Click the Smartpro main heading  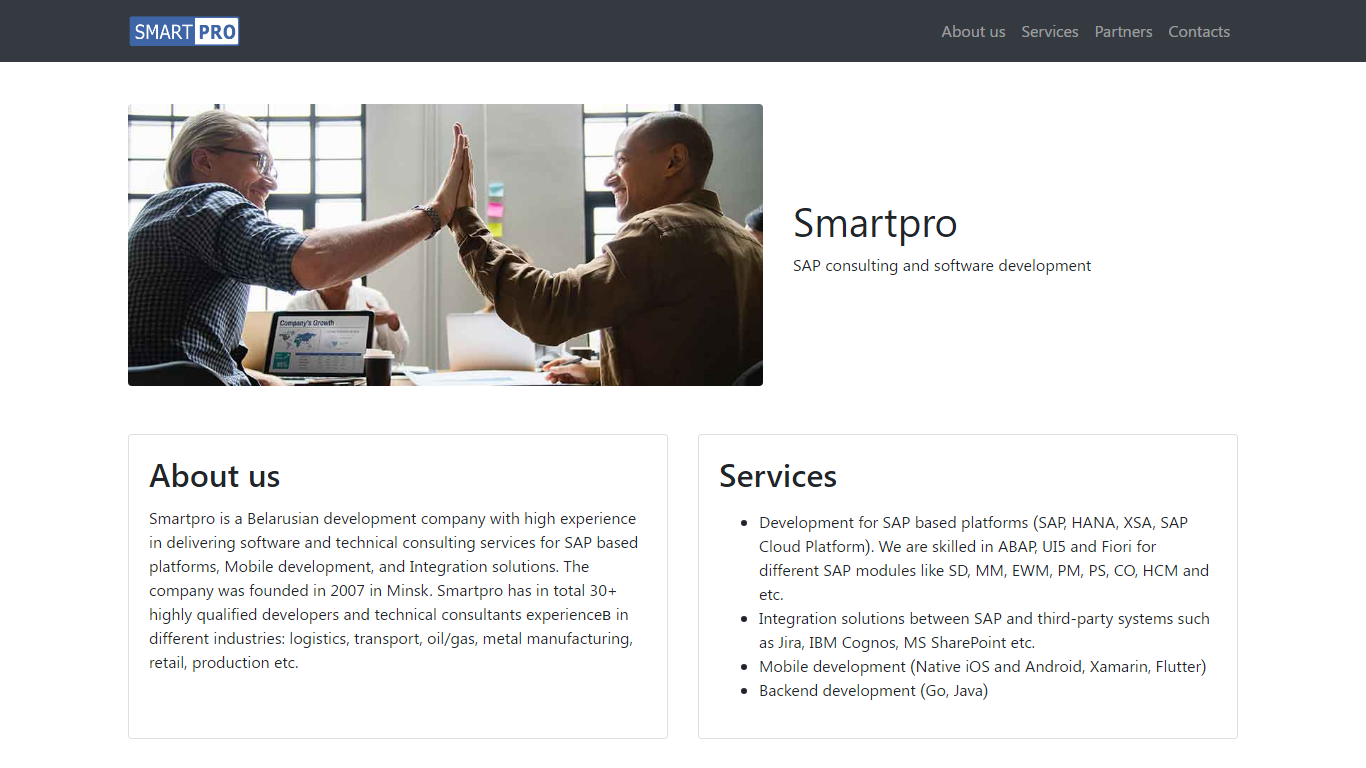coord(875,223)
